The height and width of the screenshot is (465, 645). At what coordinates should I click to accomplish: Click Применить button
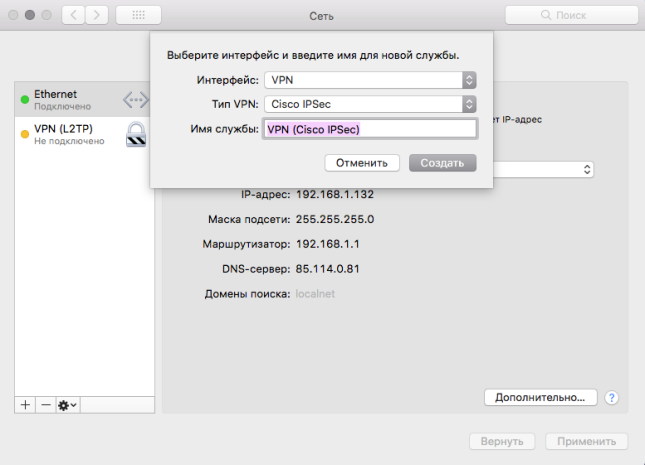(587, 442)
